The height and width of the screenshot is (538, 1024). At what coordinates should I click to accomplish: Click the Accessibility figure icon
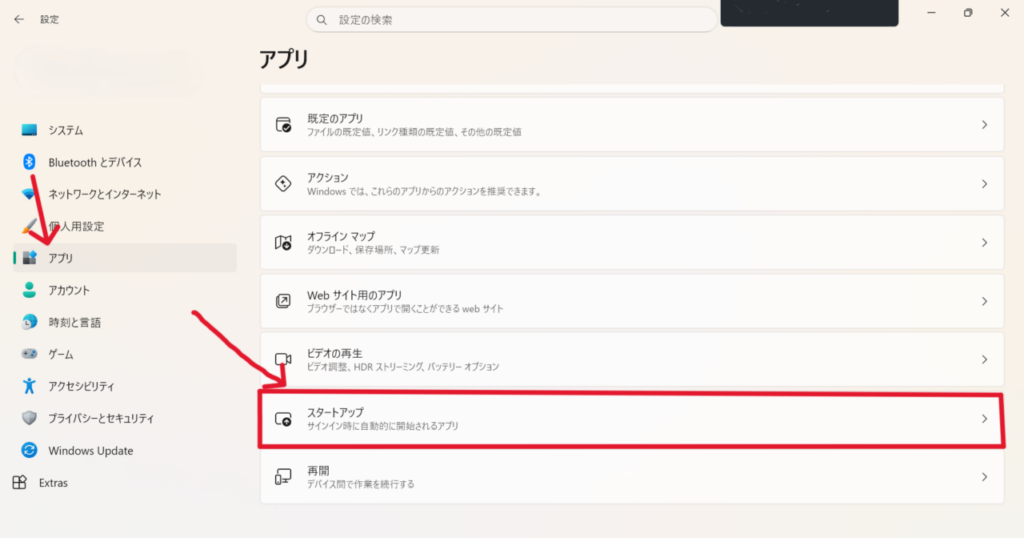tap(29, 386)
